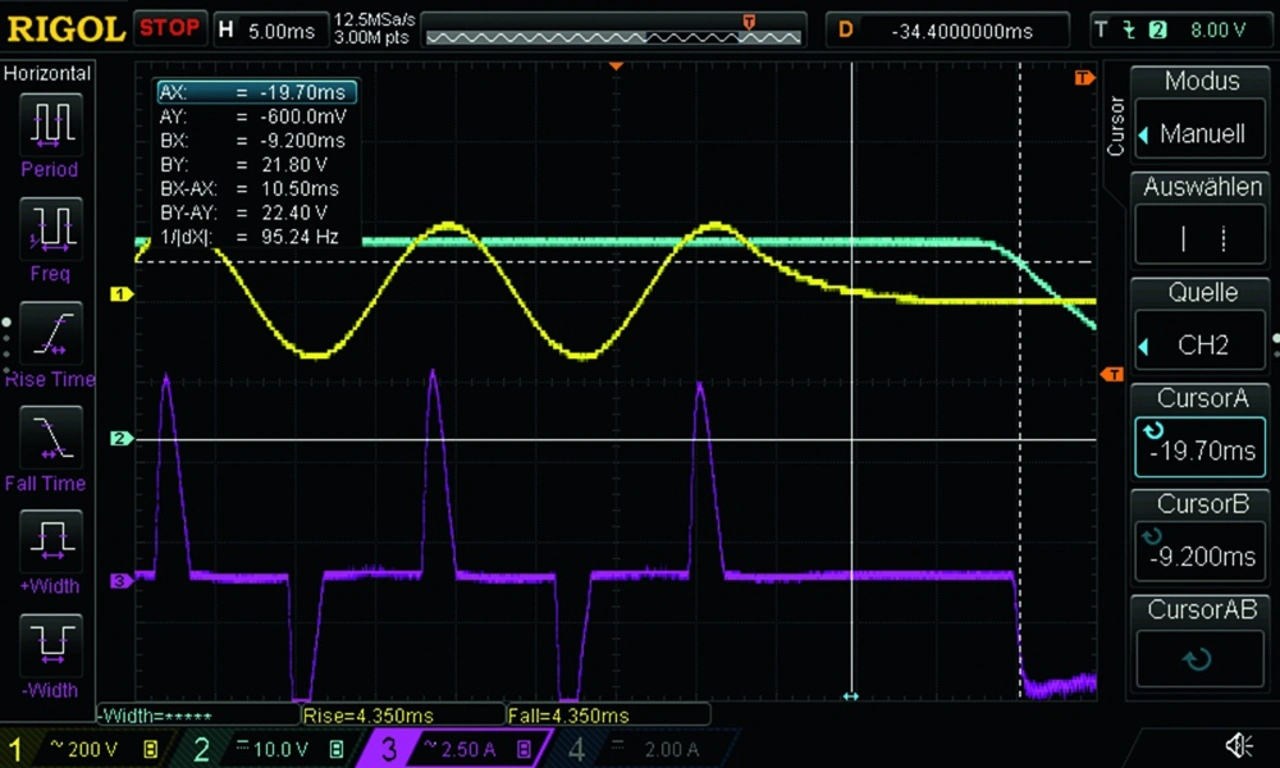Select channel 3 2.50 A tab
1280x768 pixels.
(x=455, y=749)
